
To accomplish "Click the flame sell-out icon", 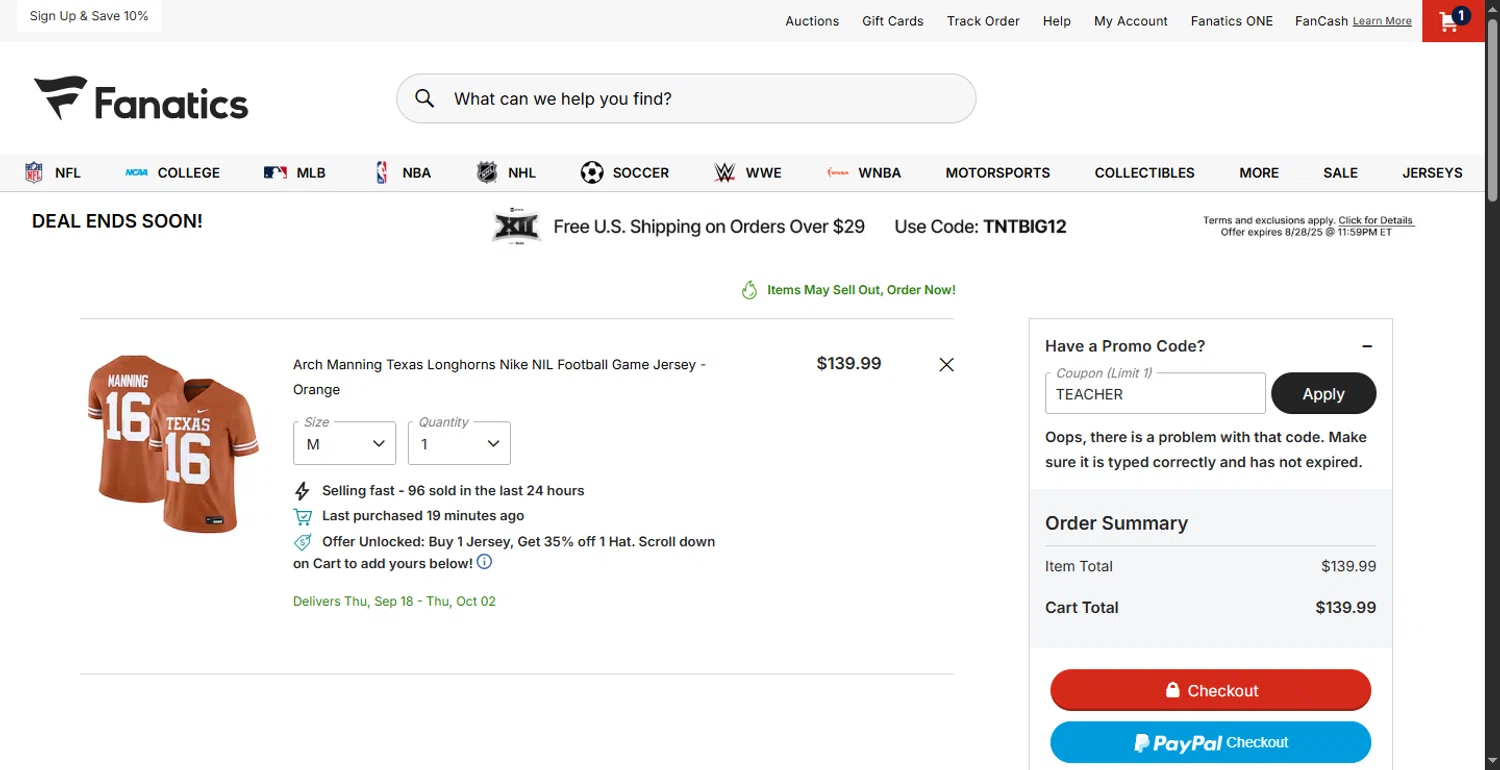I will coord(749,290).
